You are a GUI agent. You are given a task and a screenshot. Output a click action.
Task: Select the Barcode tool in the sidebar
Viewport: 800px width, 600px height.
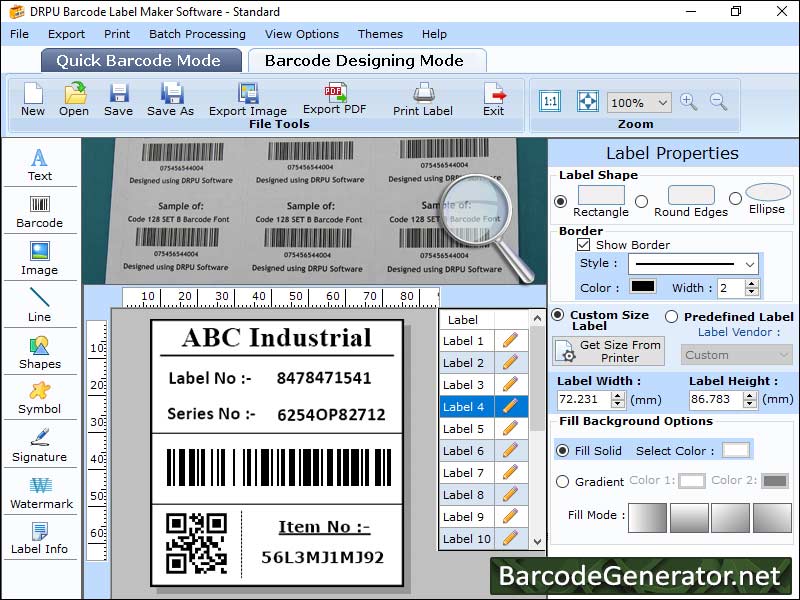[40, 213]
